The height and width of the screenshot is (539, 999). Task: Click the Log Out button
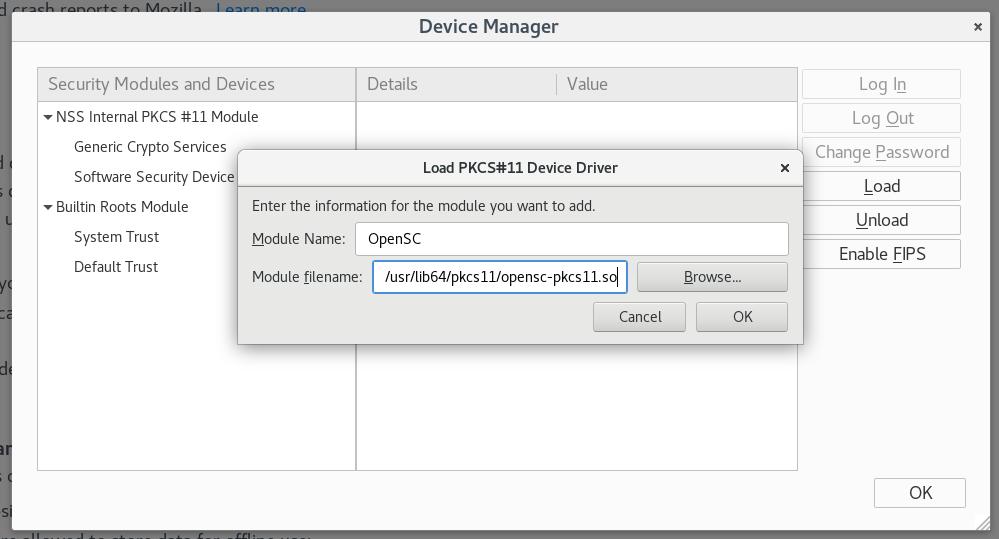coord(882,118)
